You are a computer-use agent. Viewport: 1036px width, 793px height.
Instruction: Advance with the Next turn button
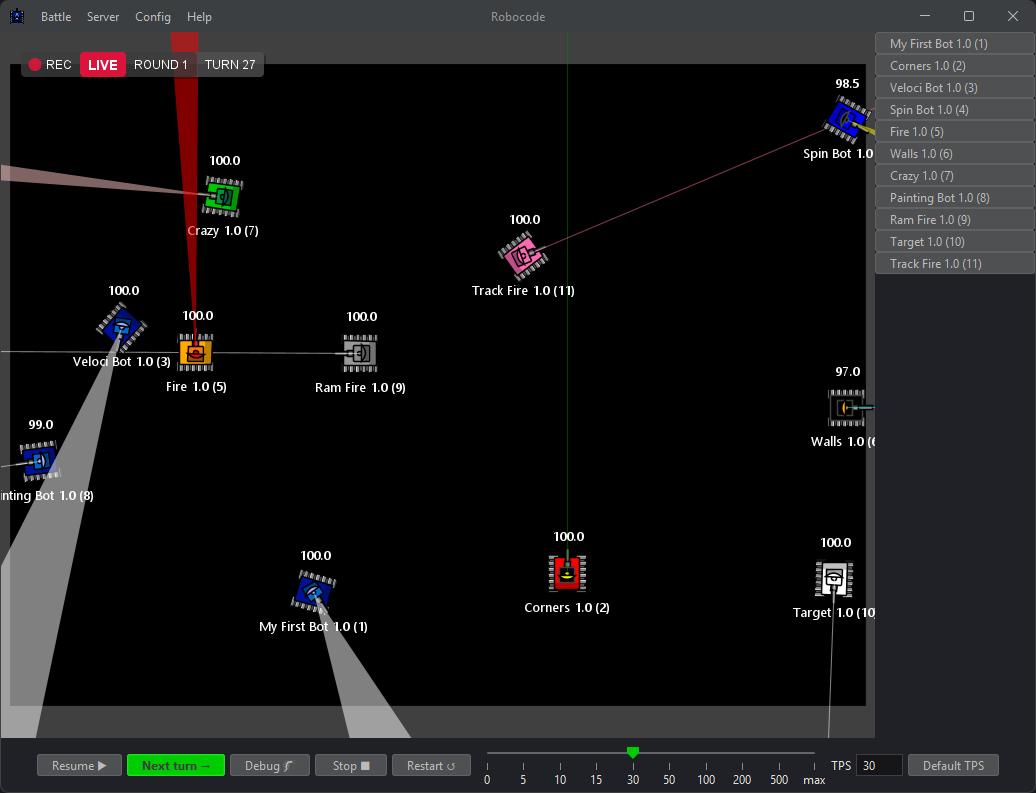[176, 765]
